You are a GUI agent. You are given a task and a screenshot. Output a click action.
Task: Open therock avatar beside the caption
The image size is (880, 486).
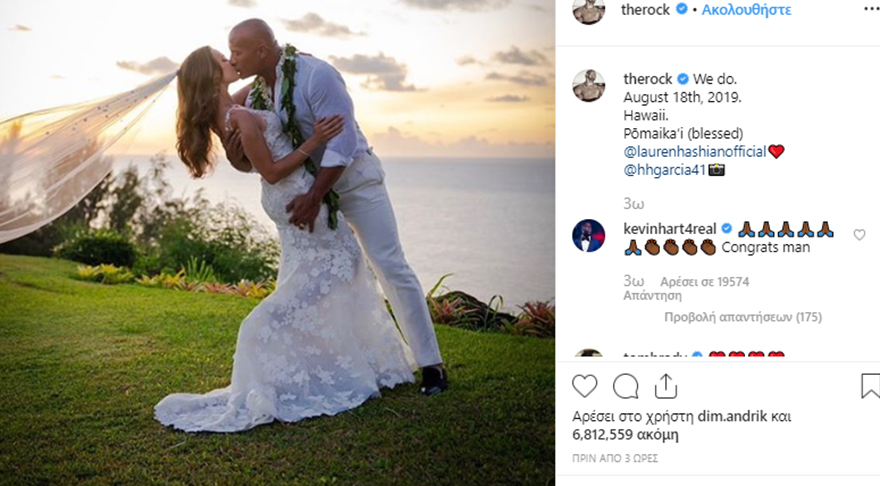pyautogui.click(x=588, y=86)
